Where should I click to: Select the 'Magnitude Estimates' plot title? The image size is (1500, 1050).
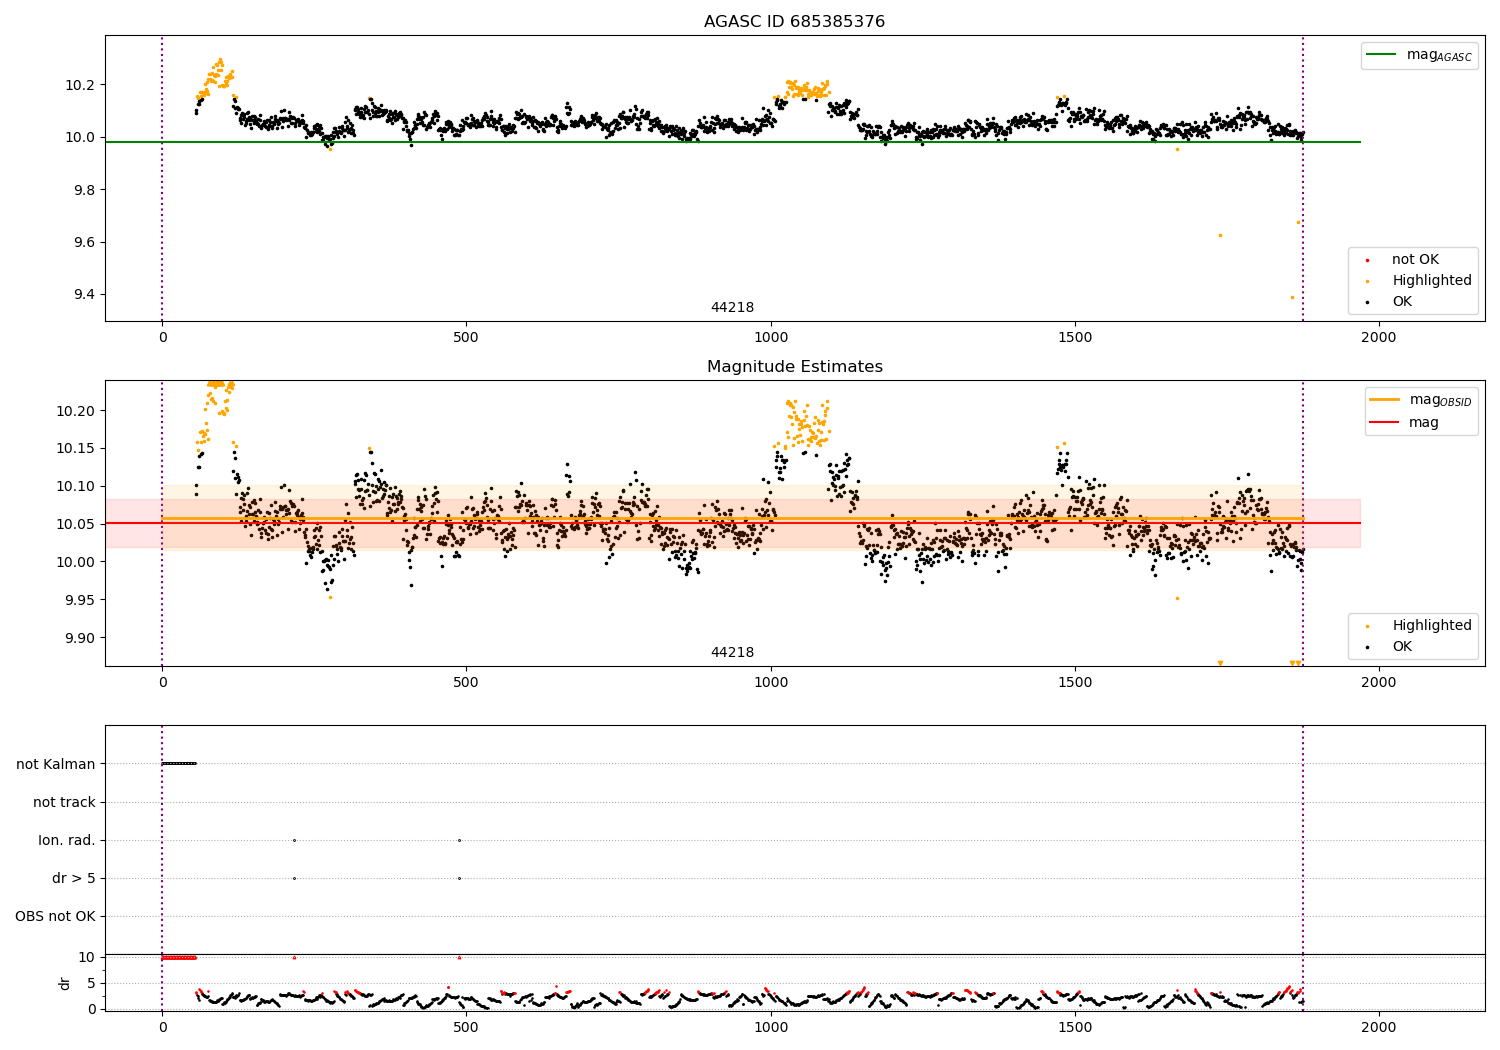(794, 367)
